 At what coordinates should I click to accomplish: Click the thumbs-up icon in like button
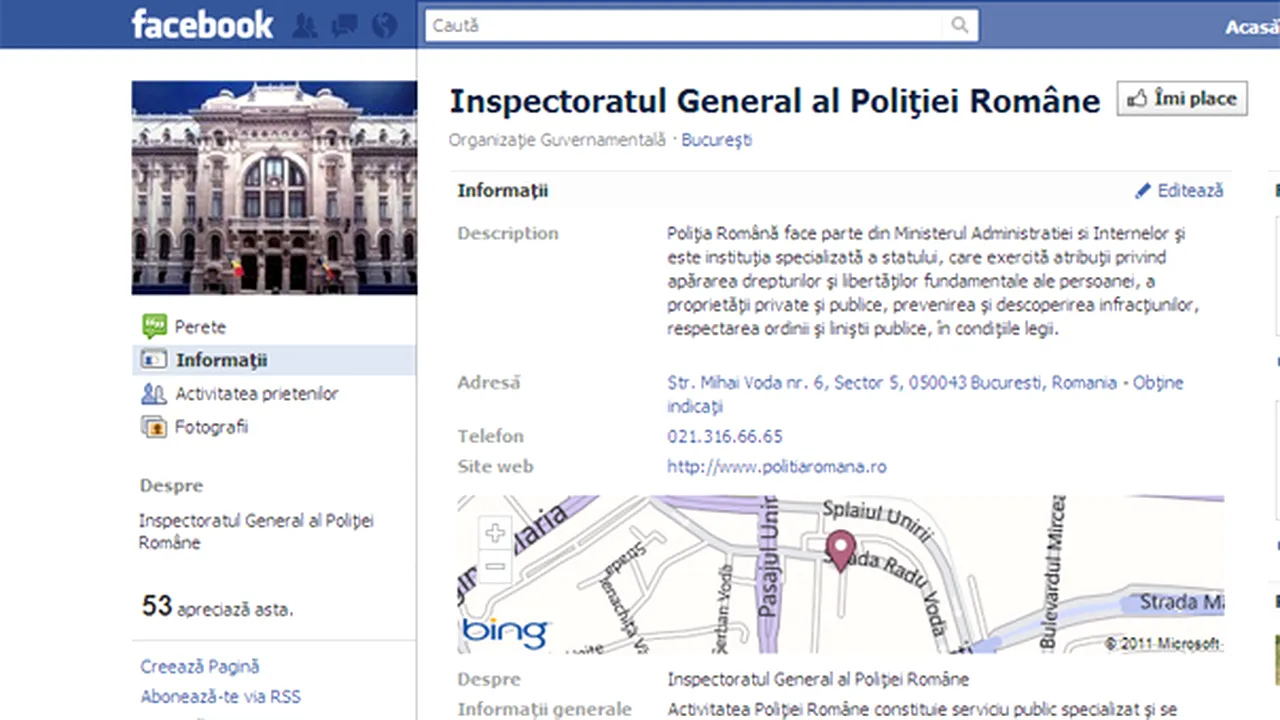point(1137,98)
